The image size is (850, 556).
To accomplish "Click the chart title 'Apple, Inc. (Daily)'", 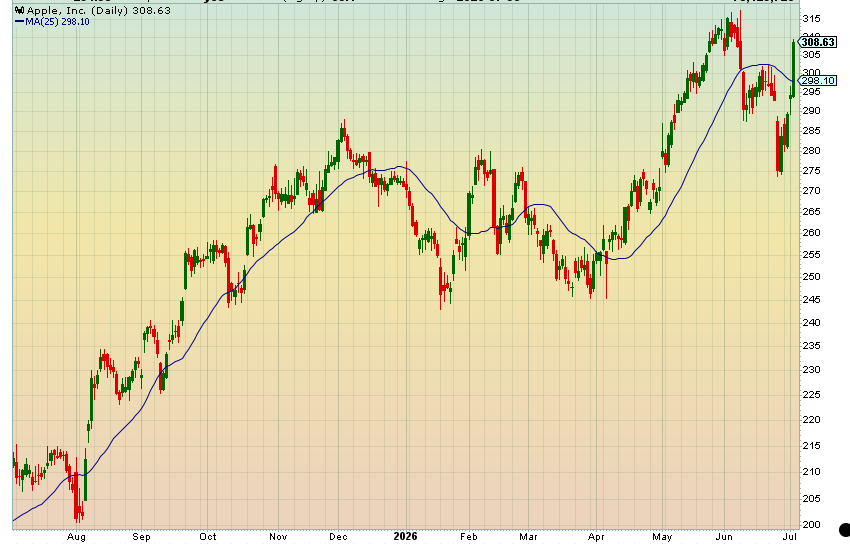I will [78, 11].
